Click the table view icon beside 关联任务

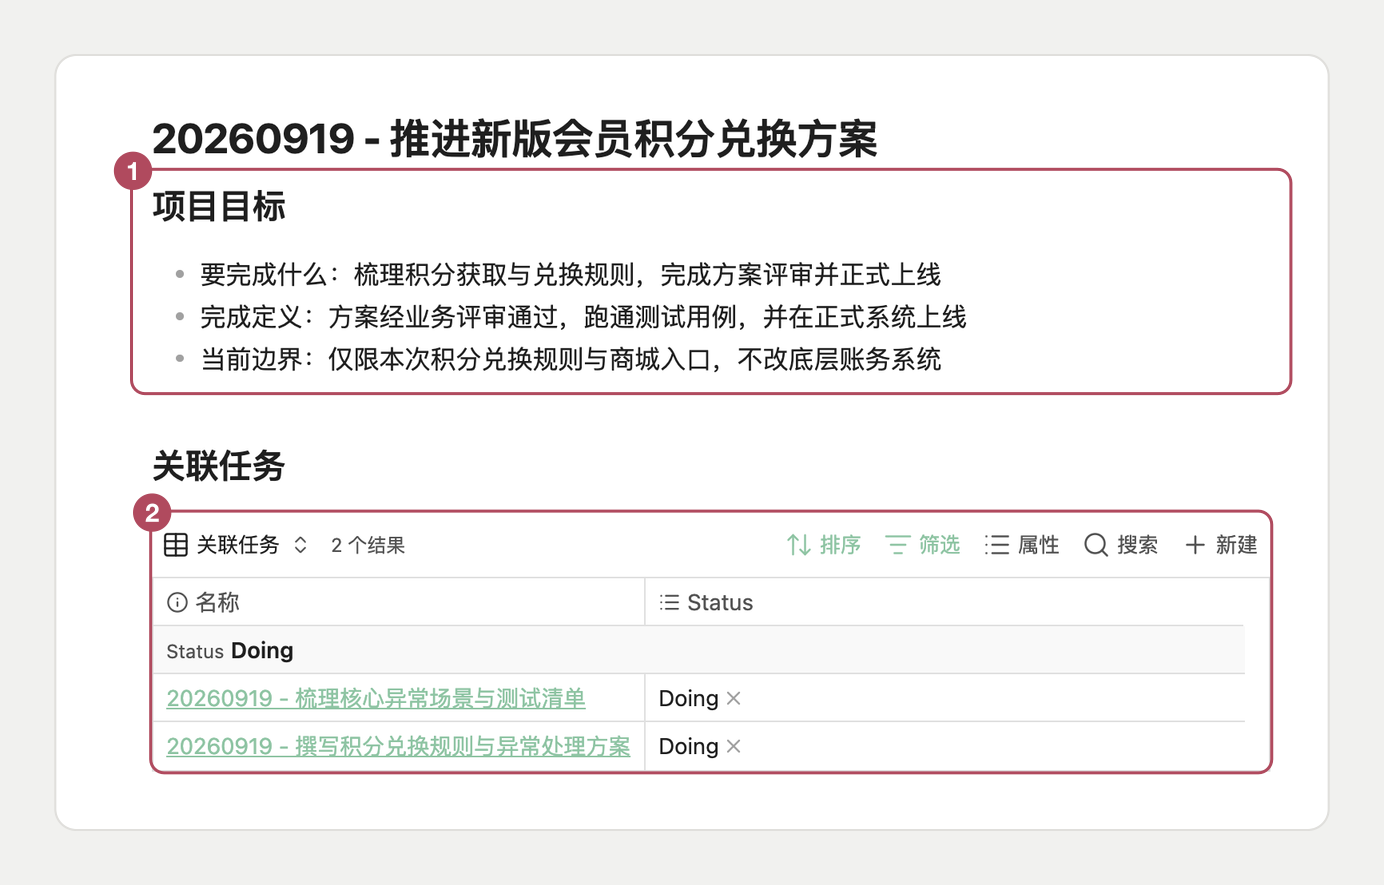[x=176, y=545]
